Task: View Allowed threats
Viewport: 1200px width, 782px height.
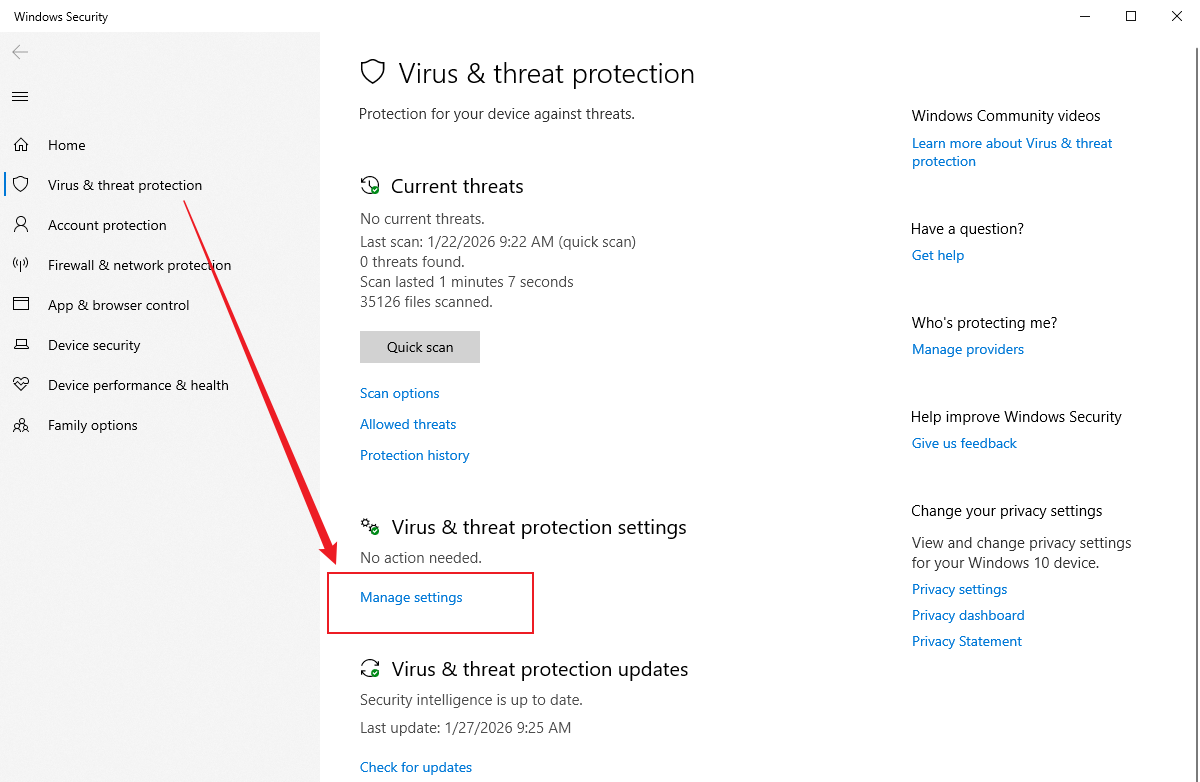Action: point(407,424)
